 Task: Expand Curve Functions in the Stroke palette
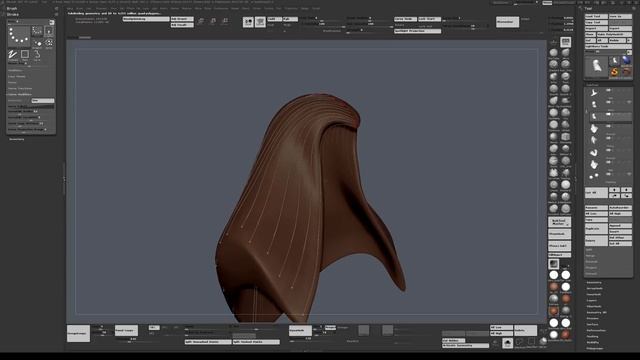pos(20,89)
